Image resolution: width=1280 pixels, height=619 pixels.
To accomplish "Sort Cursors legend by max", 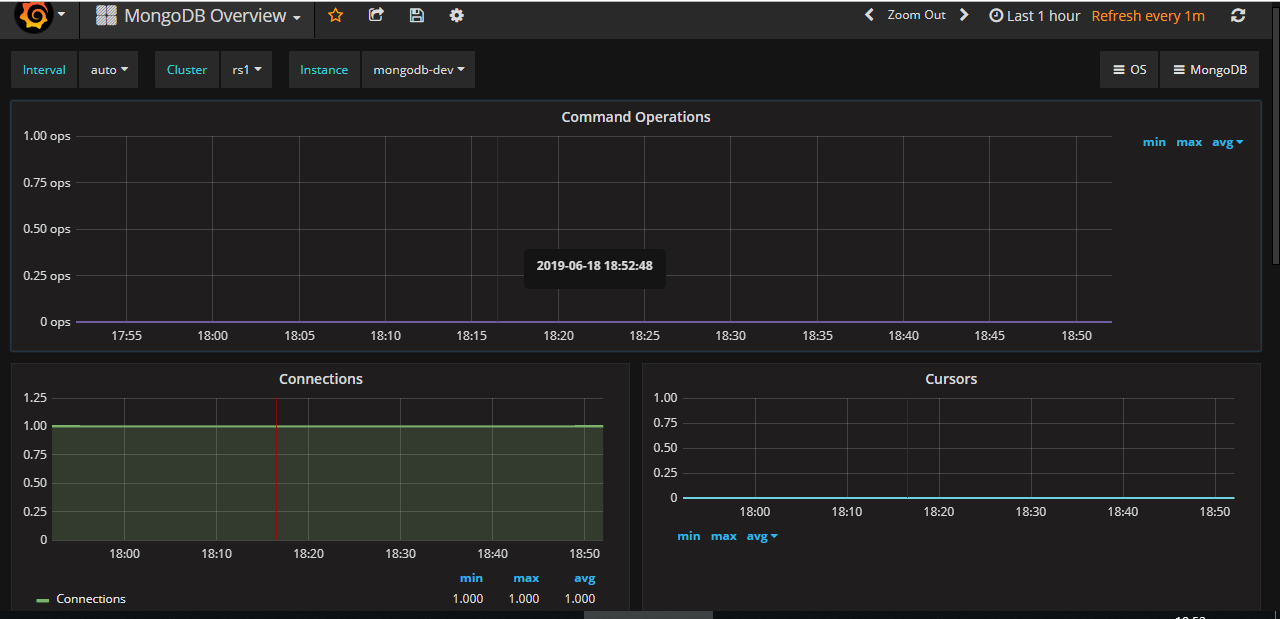I will coord(724,536).
